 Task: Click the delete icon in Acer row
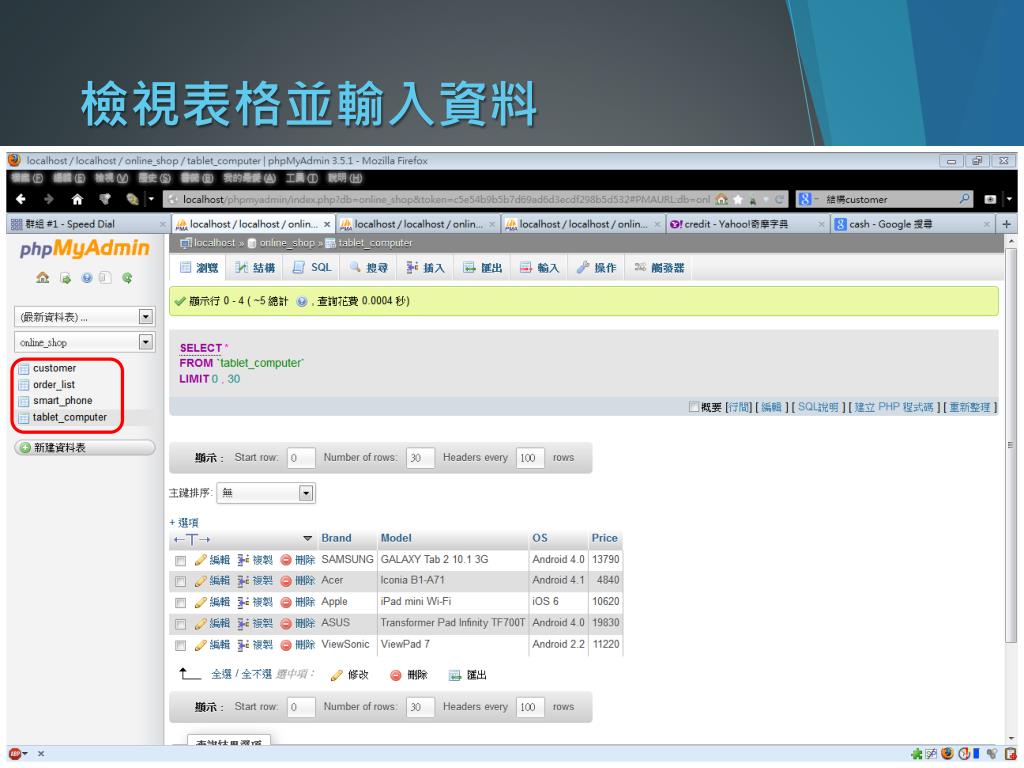click(x=285, y=581)
